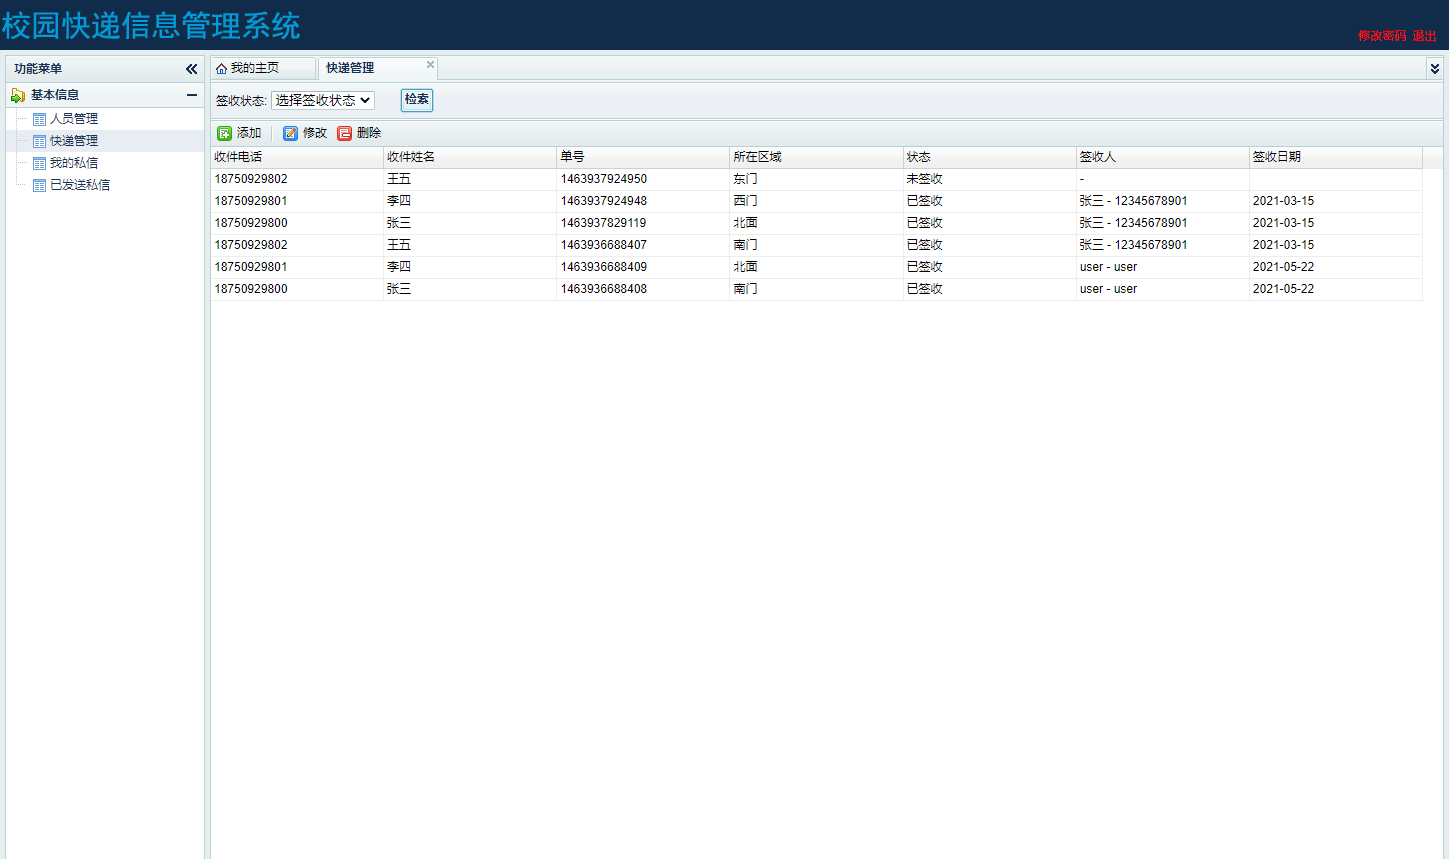Viewport: 1449px width, 859px height.
Task: Select the row with 单号 1463937924950
Action: pyautogui.click(x=603, y=179)
